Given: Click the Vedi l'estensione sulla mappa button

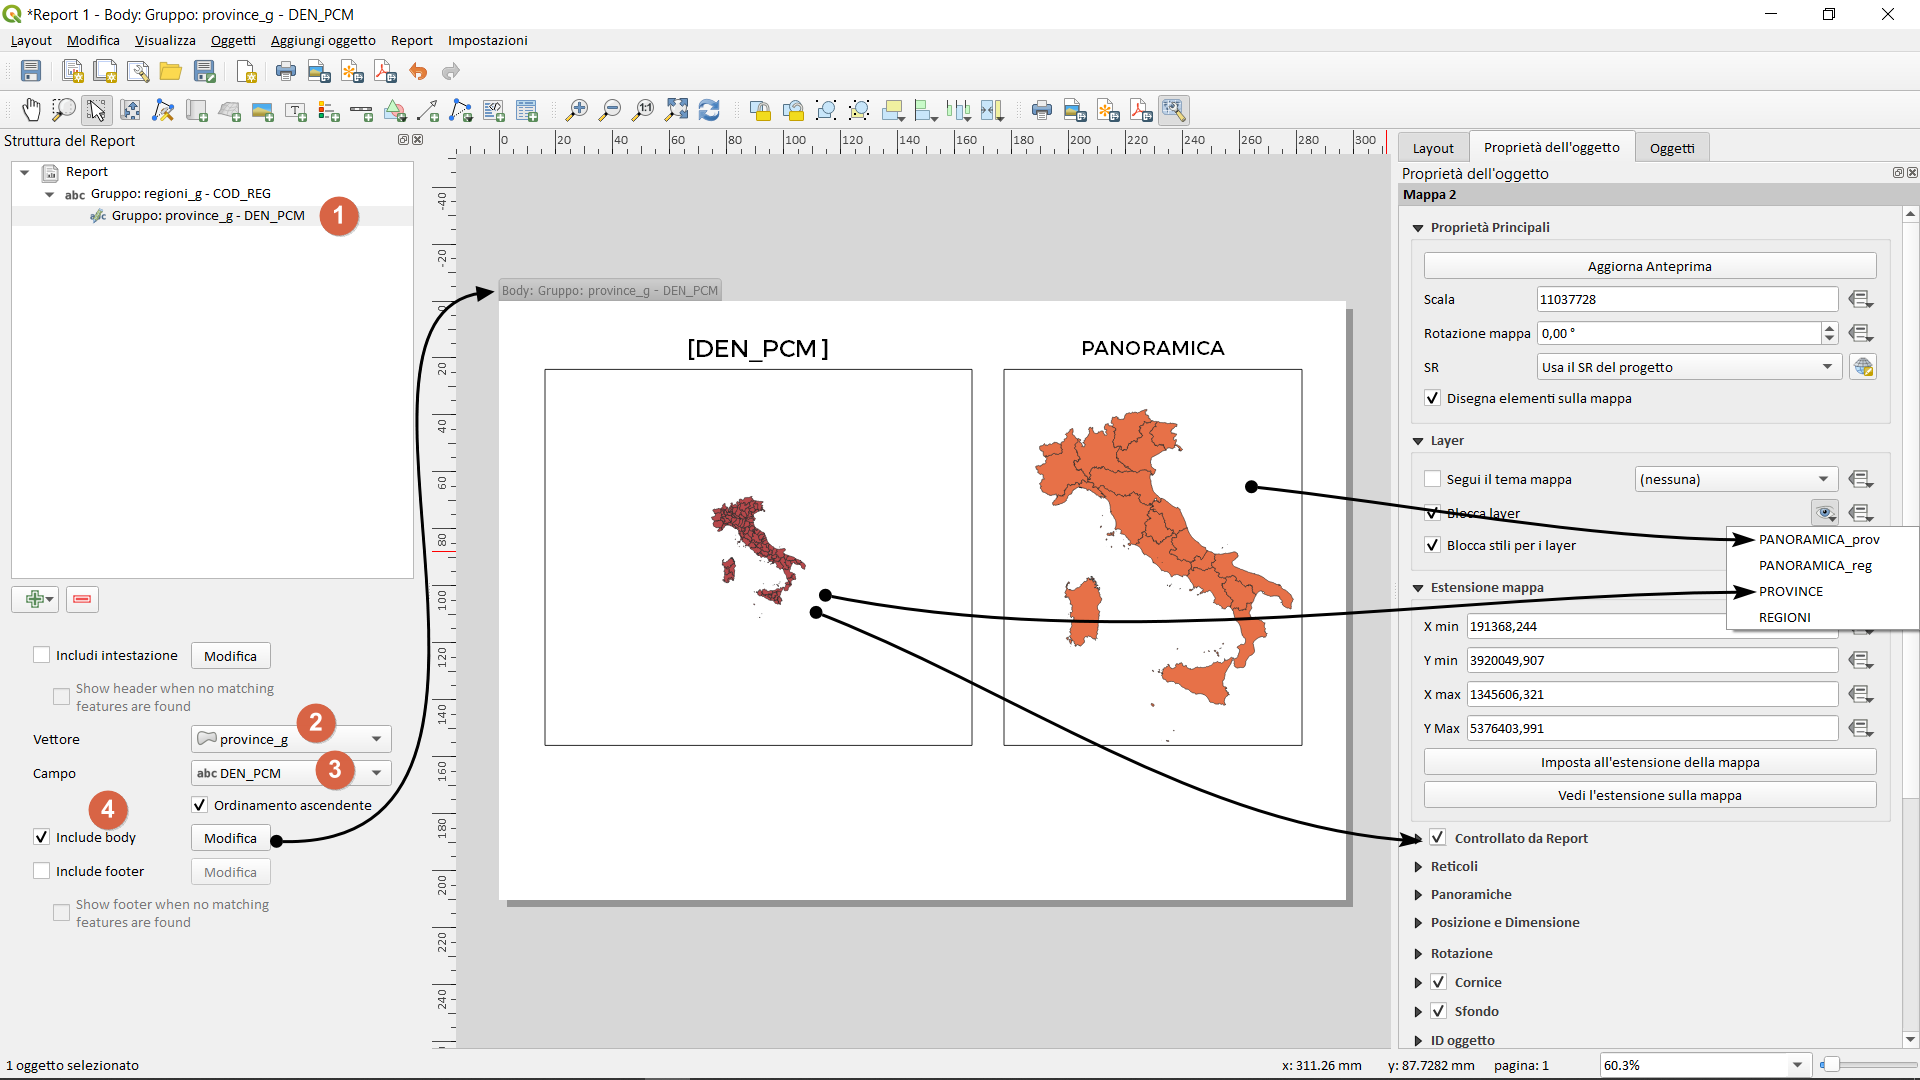Looking at the screenshot, I should pyautogui.click(x=1649, y=795).
